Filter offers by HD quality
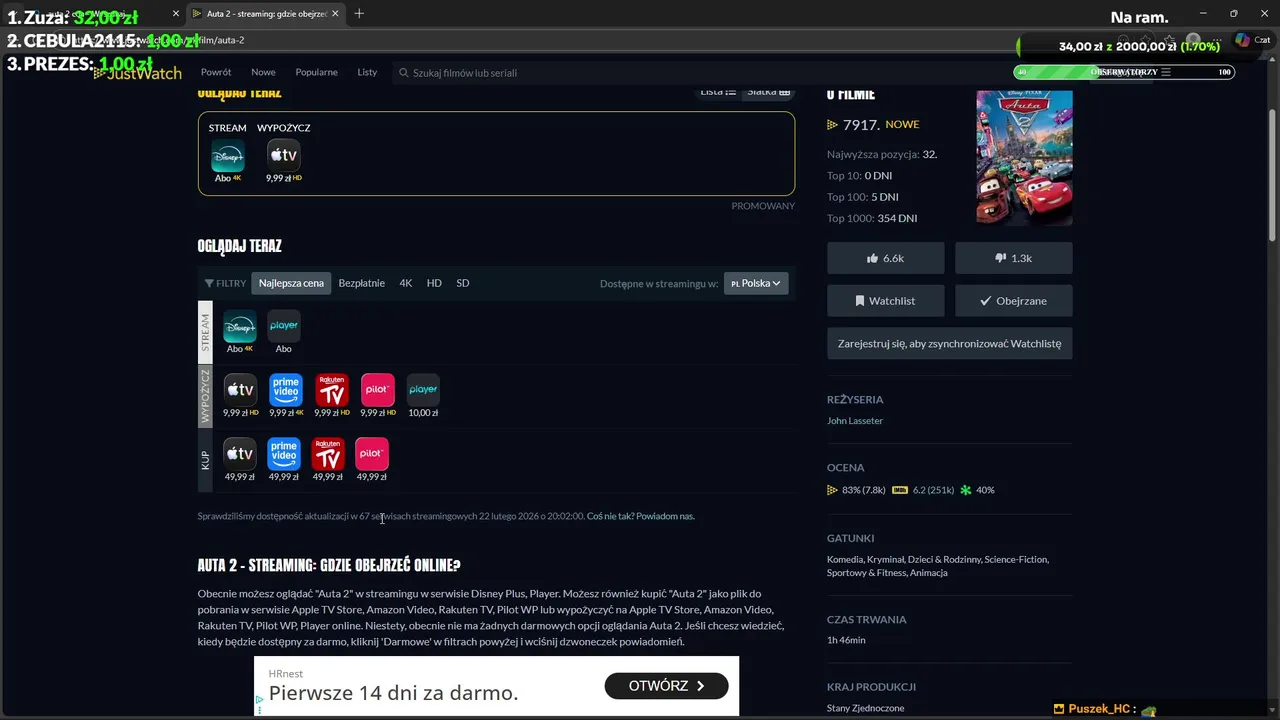The image size is (1280, 720). point(434,283)
